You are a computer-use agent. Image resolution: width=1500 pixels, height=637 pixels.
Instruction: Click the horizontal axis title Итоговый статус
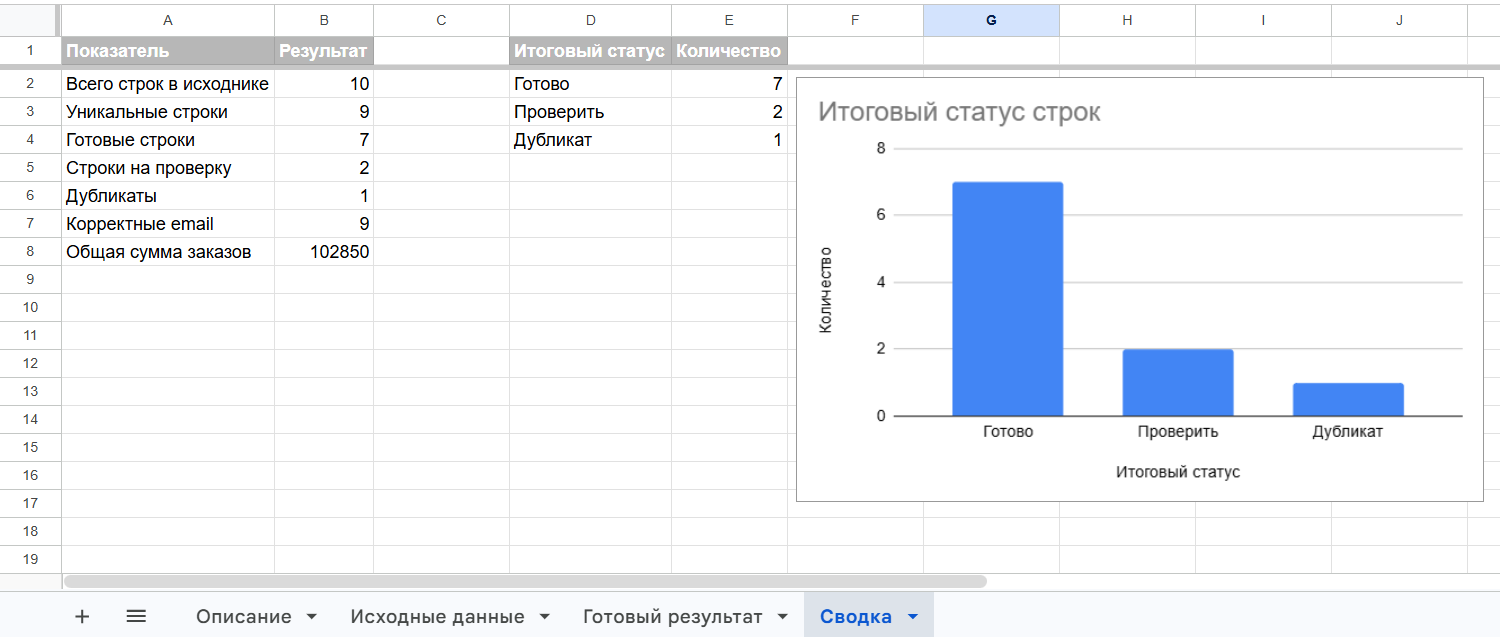tap(1178, 471)
